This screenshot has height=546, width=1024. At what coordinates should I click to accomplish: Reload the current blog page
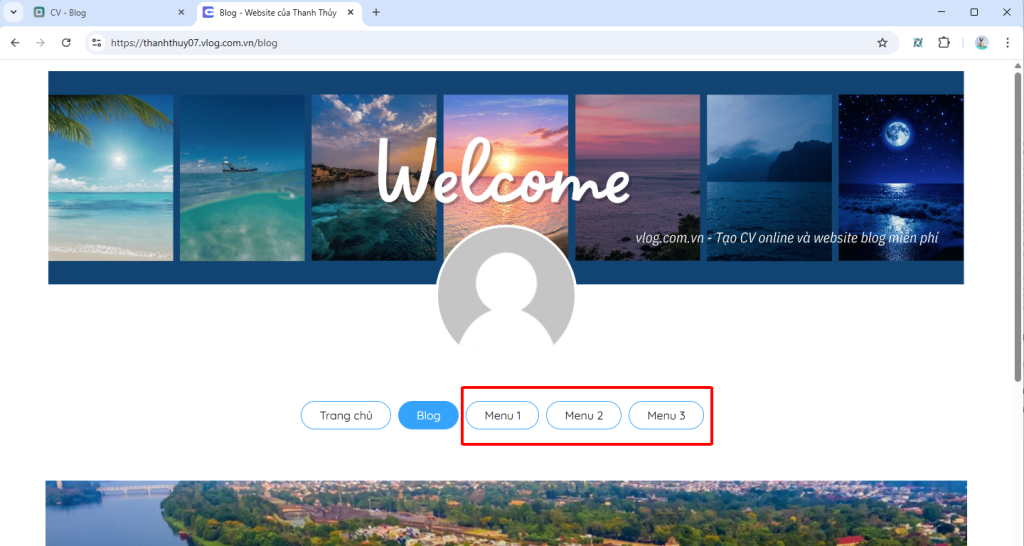click(x=66, y=42)
